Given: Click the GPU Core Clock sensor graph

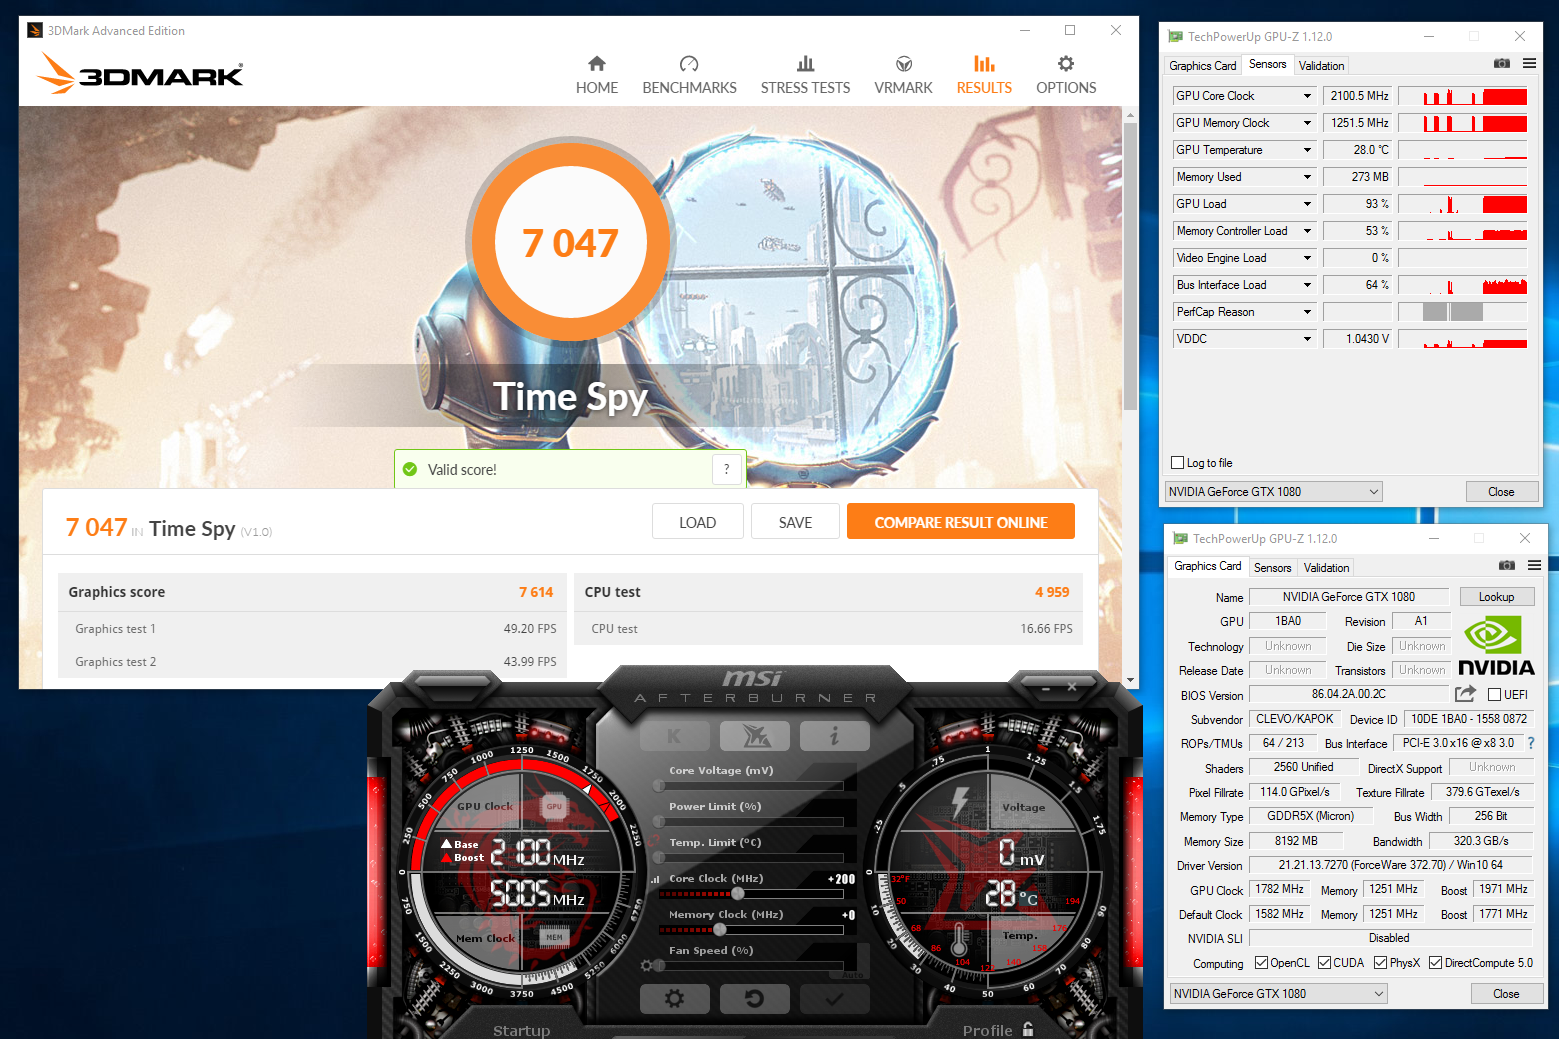Looking at the screenshot, I should click(1462, 96).
